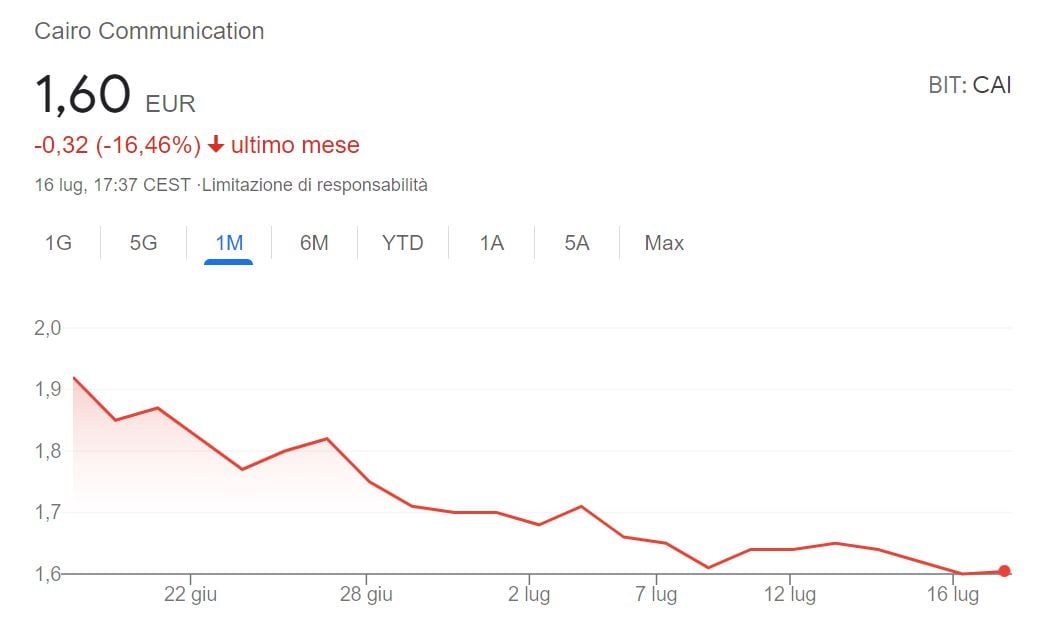Click the -0,32 (-16,46%) change text
Image resolution: width=1058 pixels, height=631 pixels.
[x=118, y=146]
